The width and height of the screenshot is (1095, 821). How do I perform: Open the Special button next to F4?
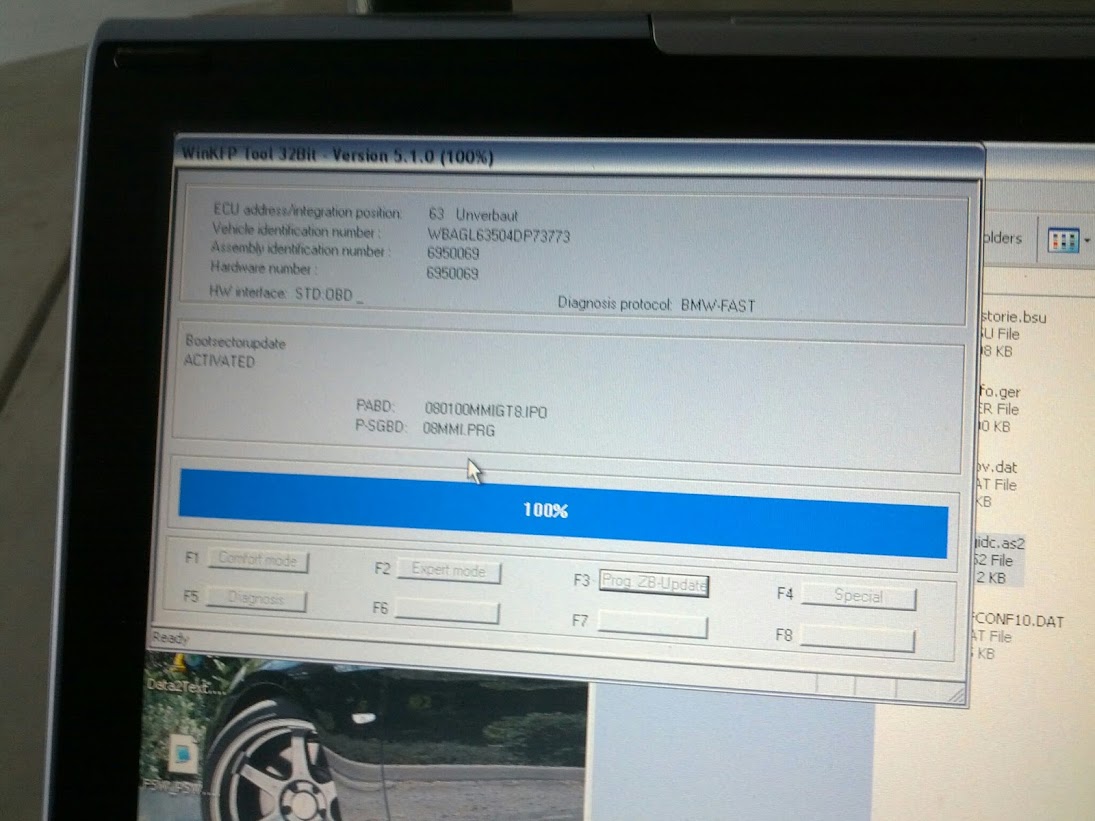(x=858, y=596)
